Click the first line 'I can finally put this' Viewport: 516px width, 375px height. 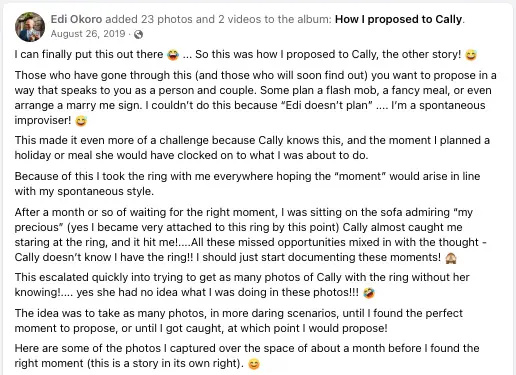(246, 54)
